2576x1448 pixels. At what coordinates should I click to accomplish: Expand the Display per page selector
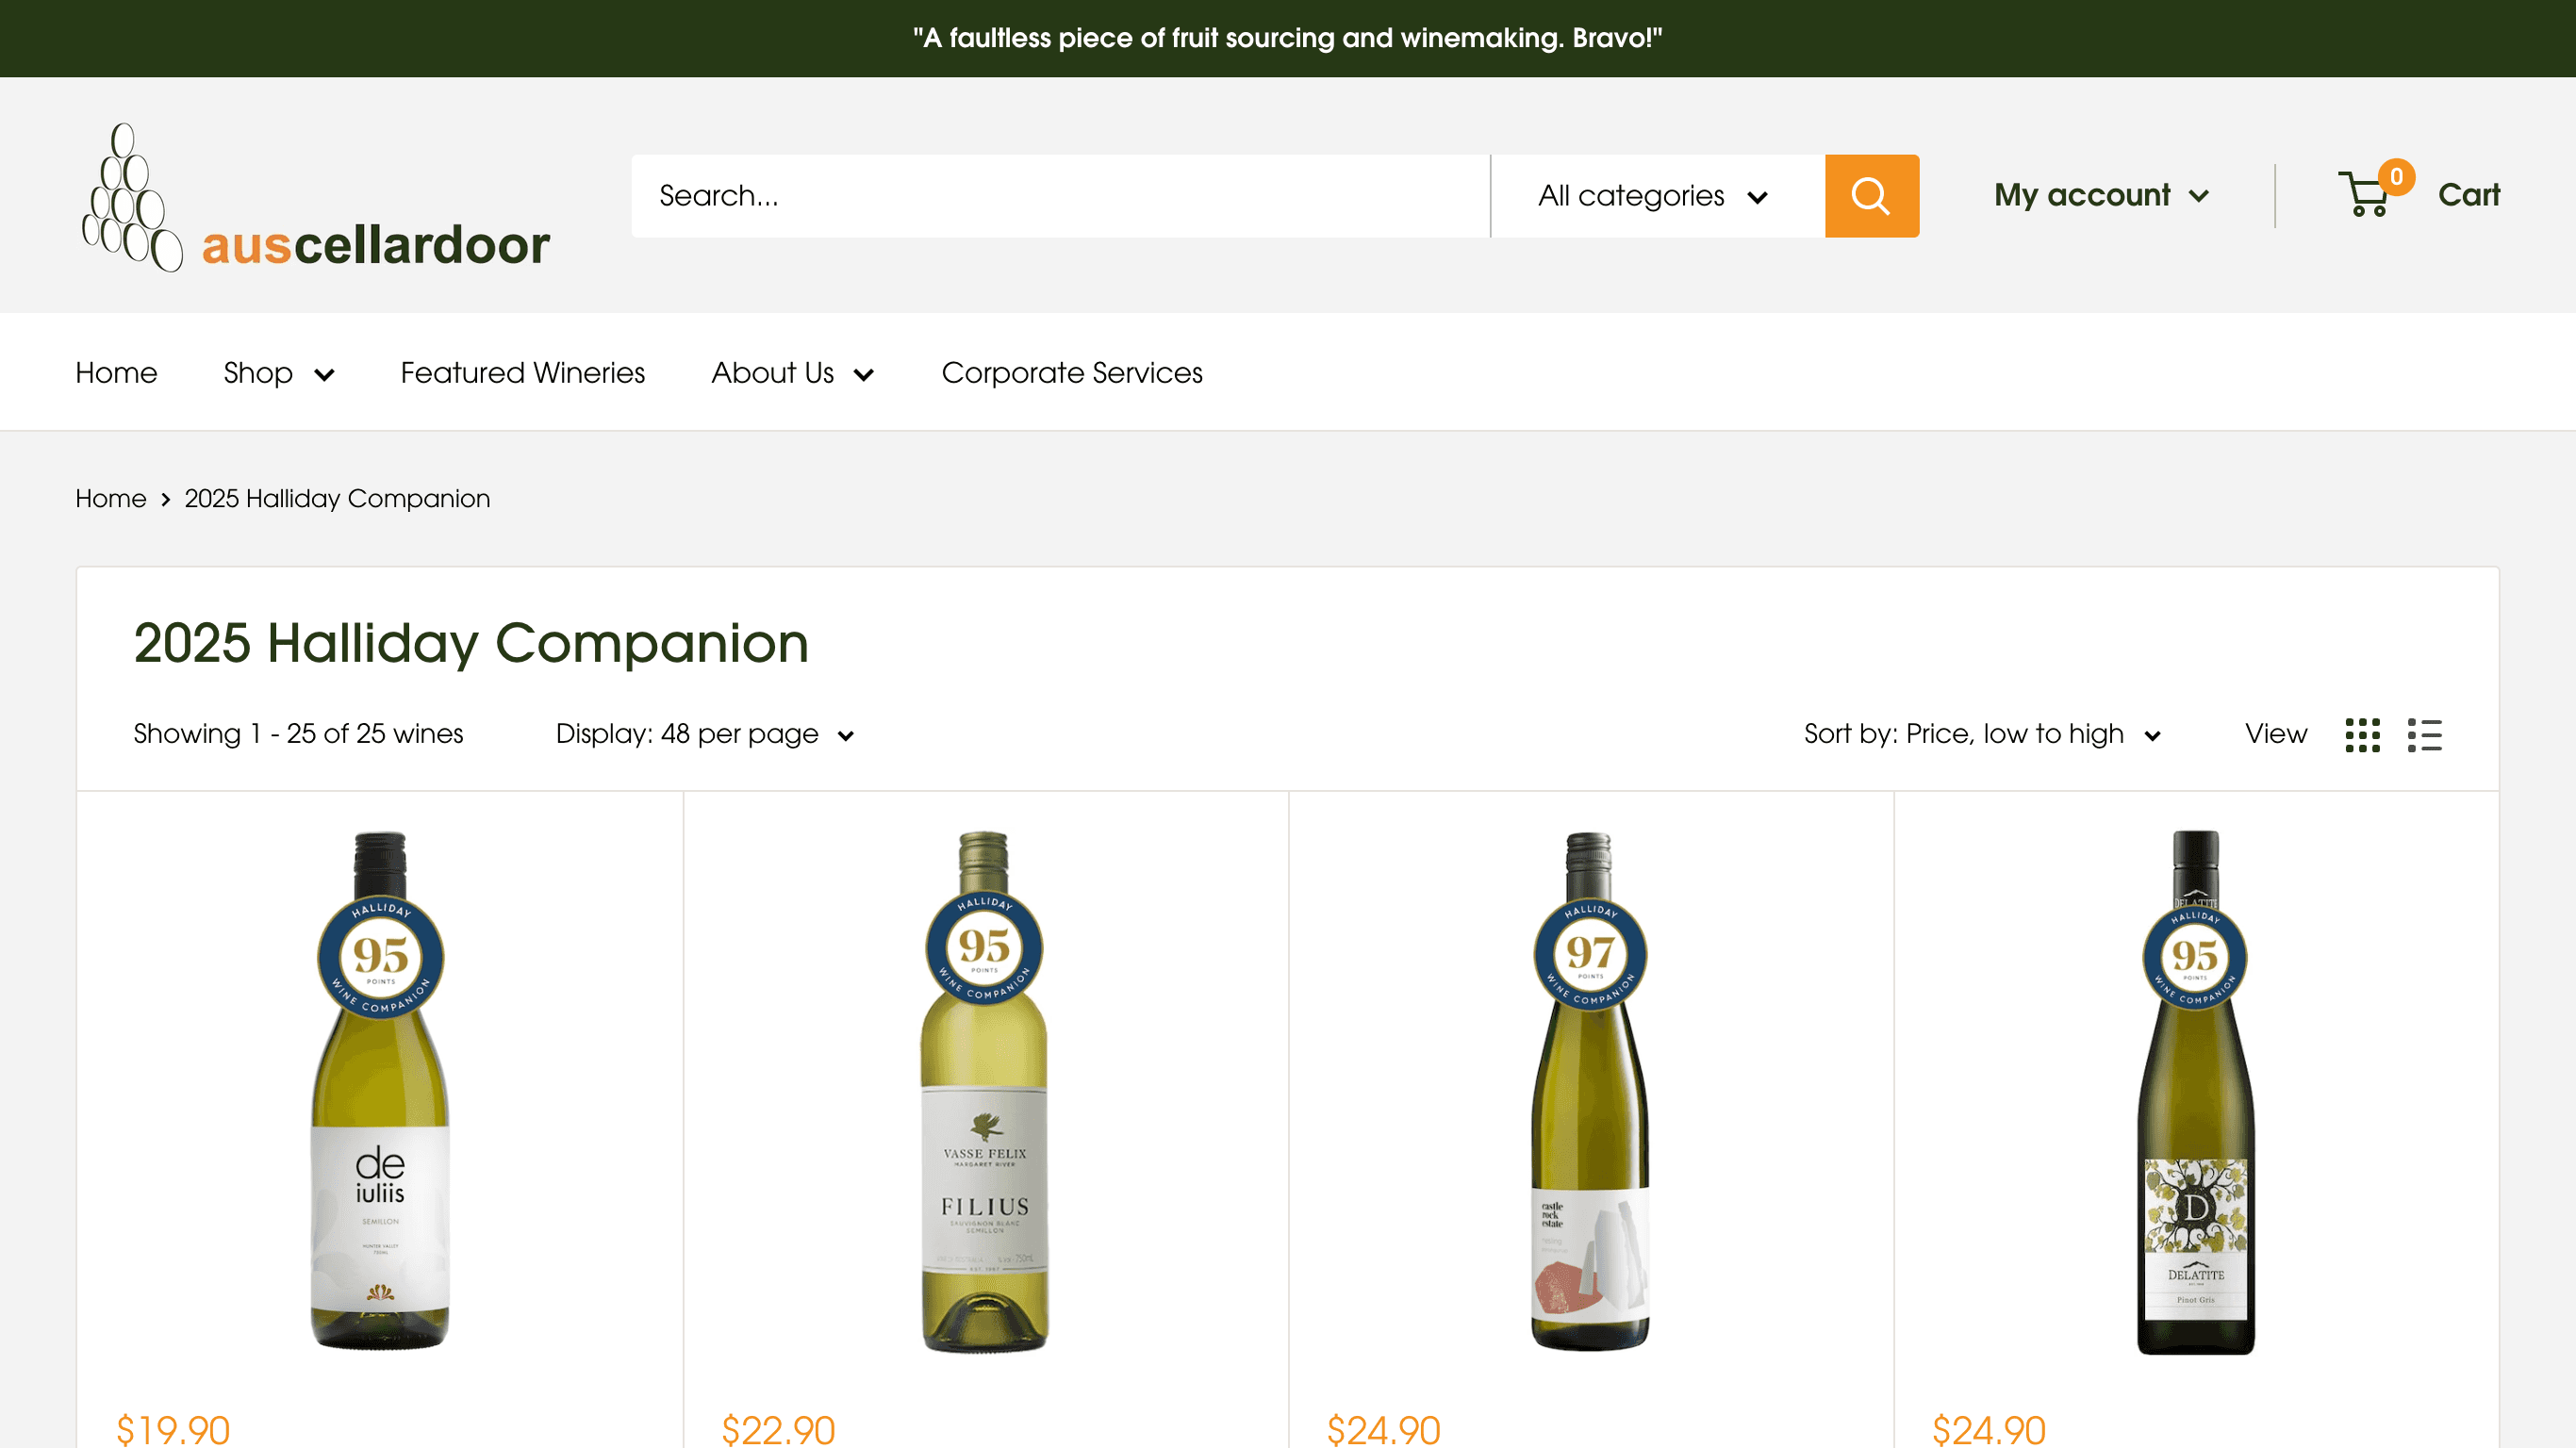(705, 733)
